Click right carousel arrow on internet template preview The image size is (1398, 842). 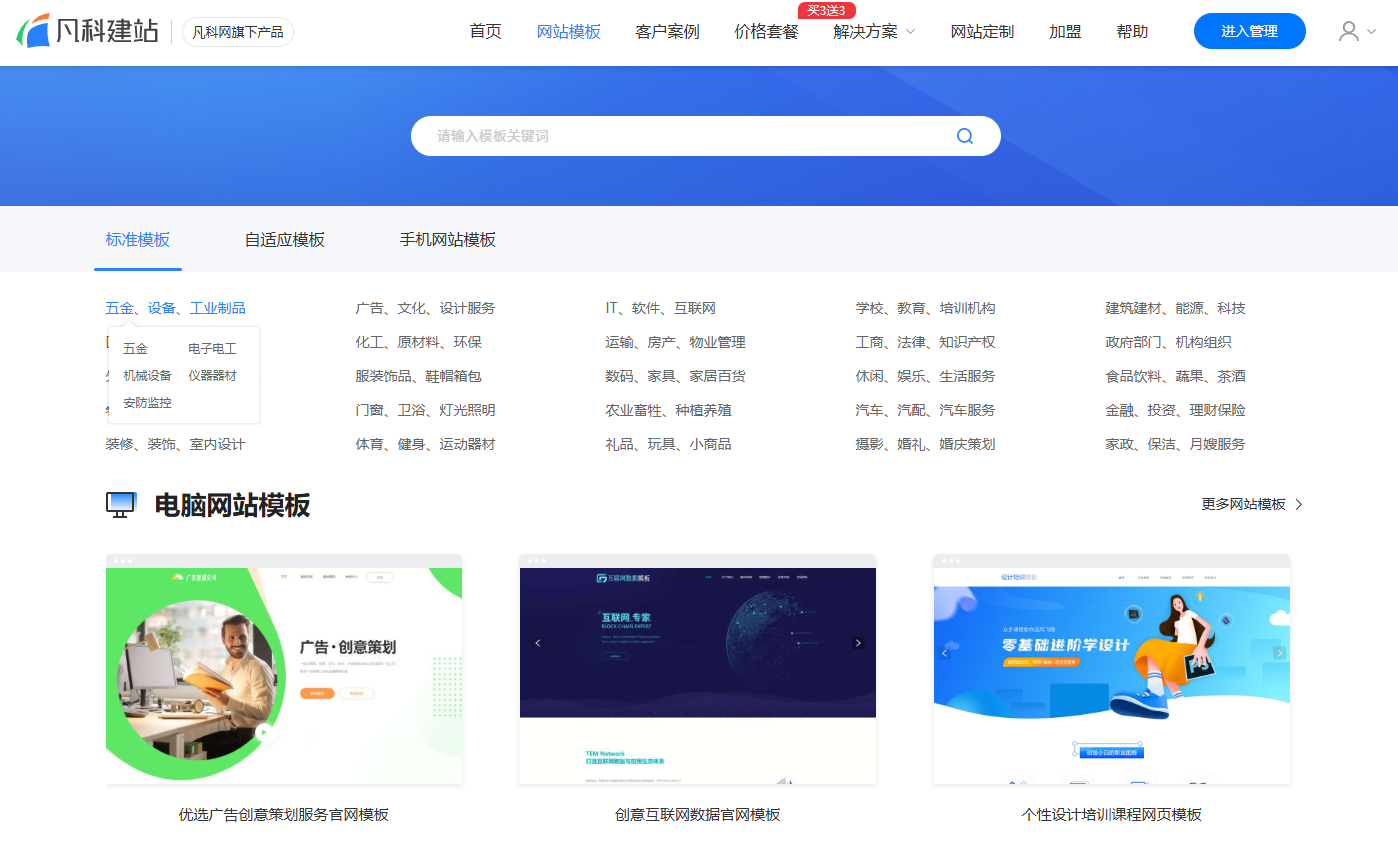pyautogui.click(x=857, y=643)
